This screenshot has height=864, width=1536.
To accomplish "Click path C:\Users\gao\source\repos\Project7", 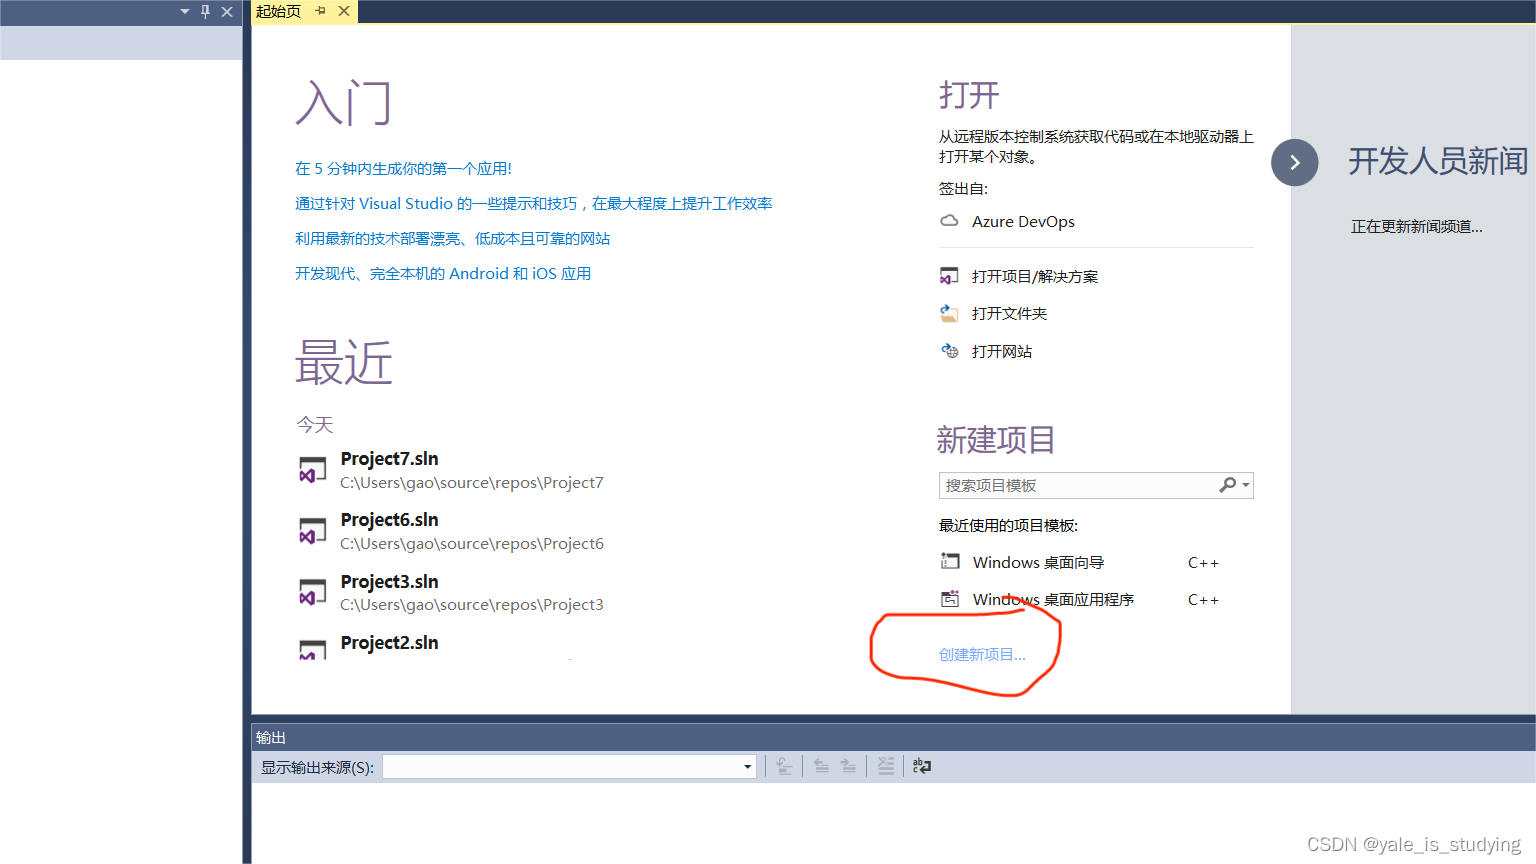I will point(472,483).
